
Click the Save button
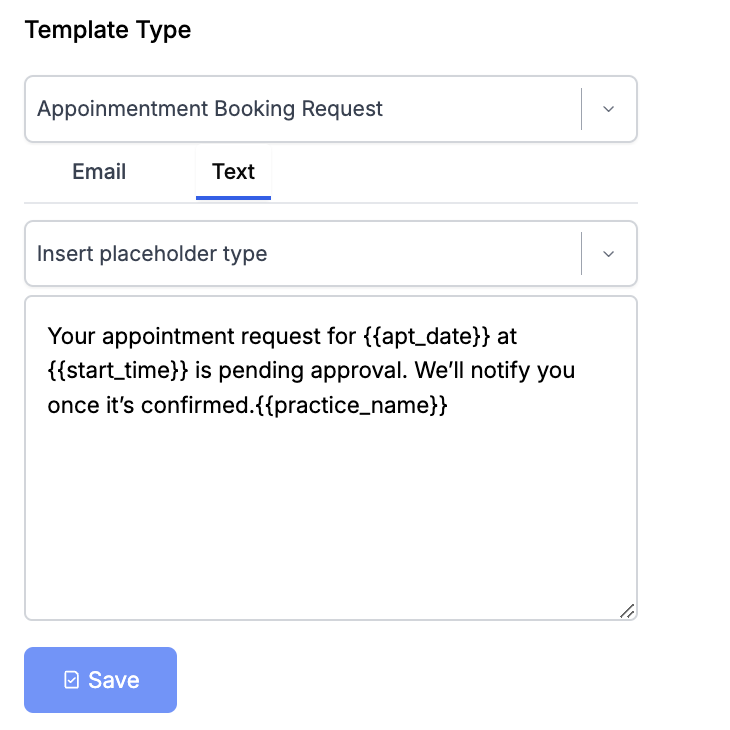click(x=100, y=680)
